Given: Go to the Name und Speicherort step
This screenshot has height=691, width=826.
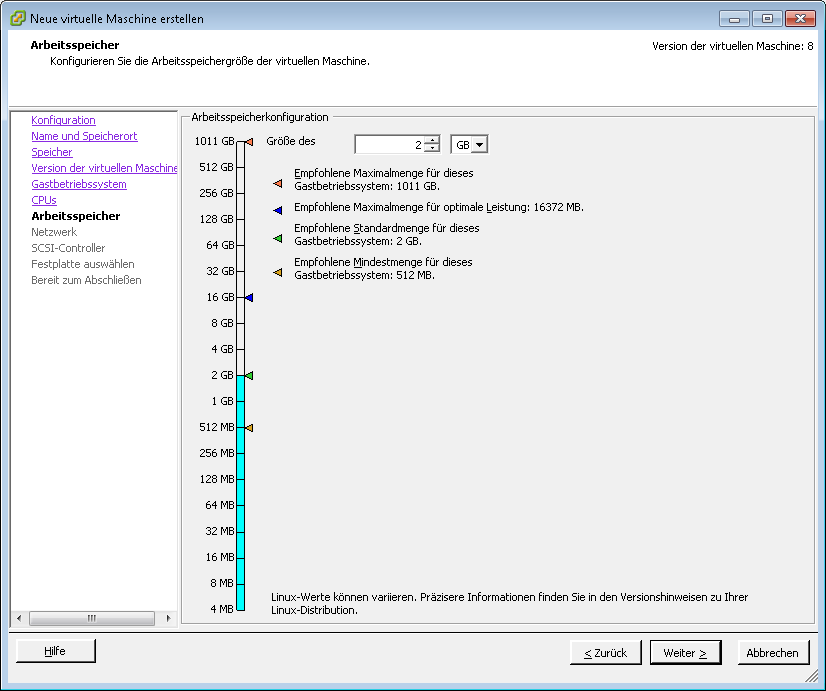Looking at the screenshot, I should tap(84, 136).
